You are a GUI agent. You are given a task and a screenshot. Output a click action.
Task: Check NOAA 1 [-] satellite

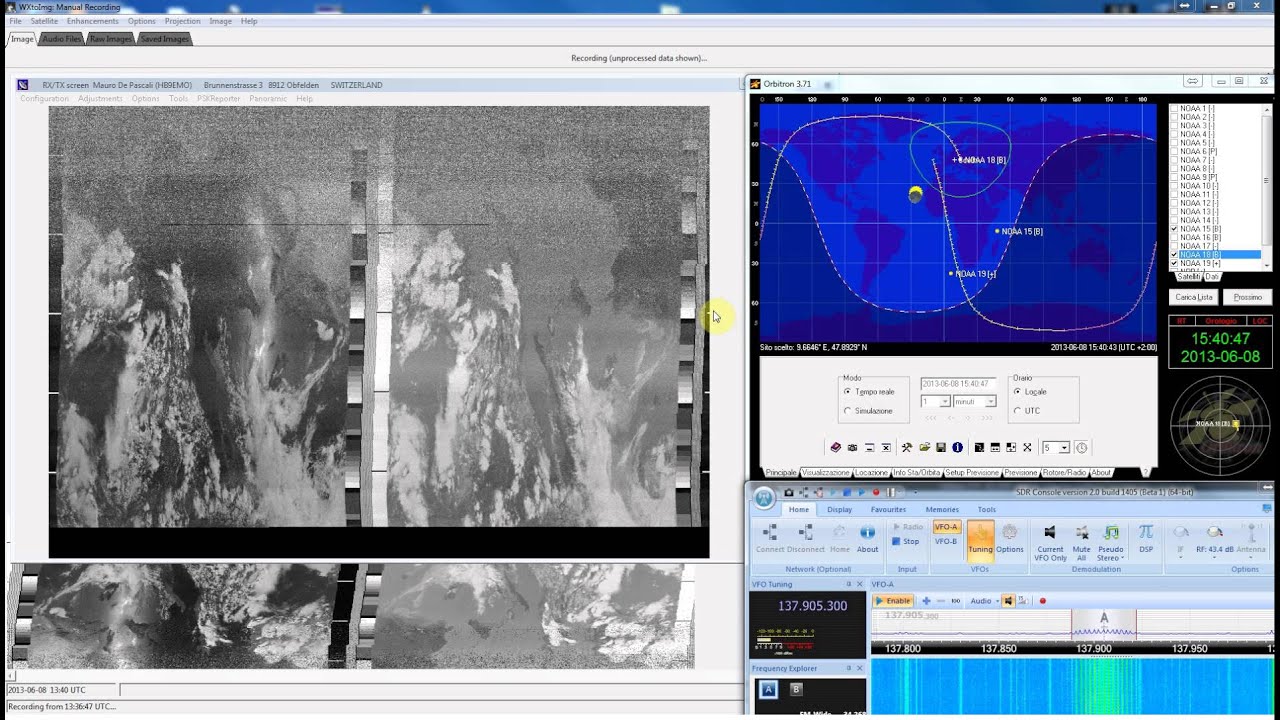[x=1175, y=108]
